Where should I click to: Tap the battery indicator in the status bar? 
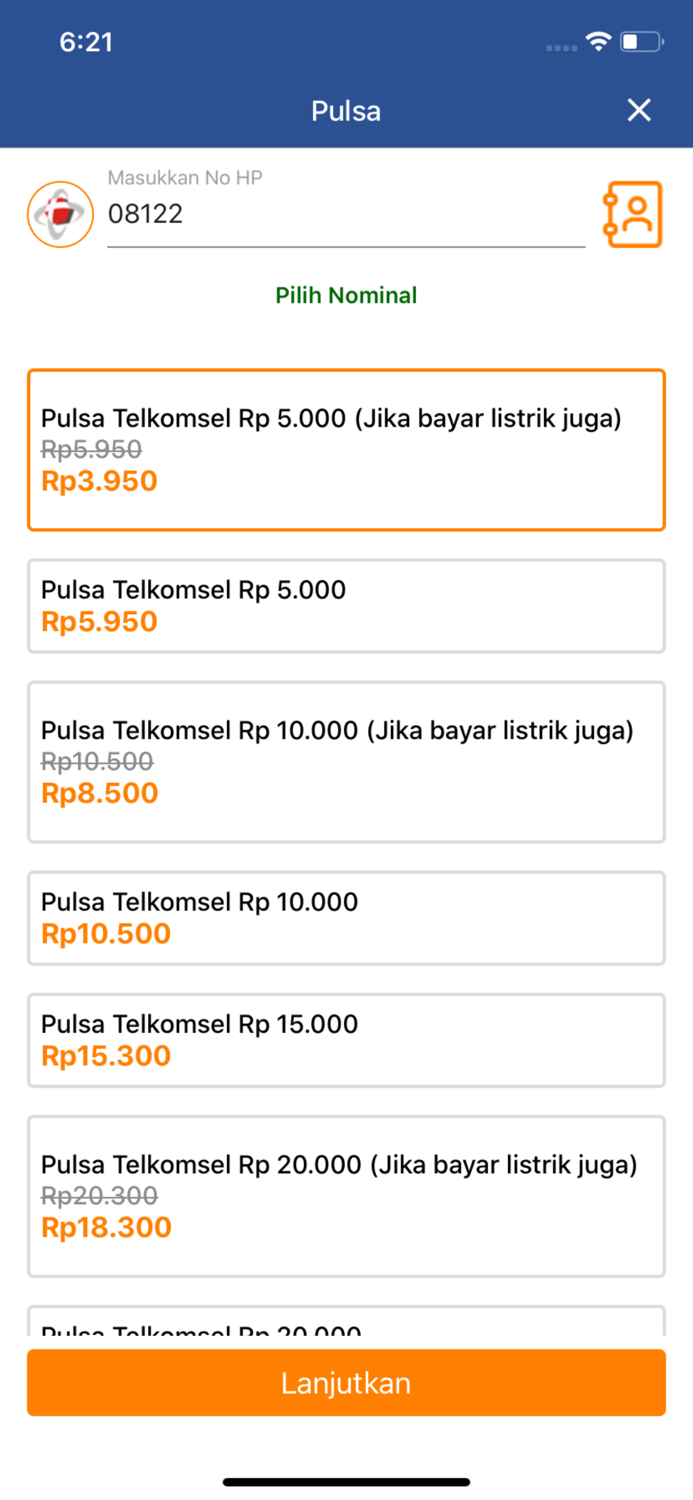[x=639, y=42]
